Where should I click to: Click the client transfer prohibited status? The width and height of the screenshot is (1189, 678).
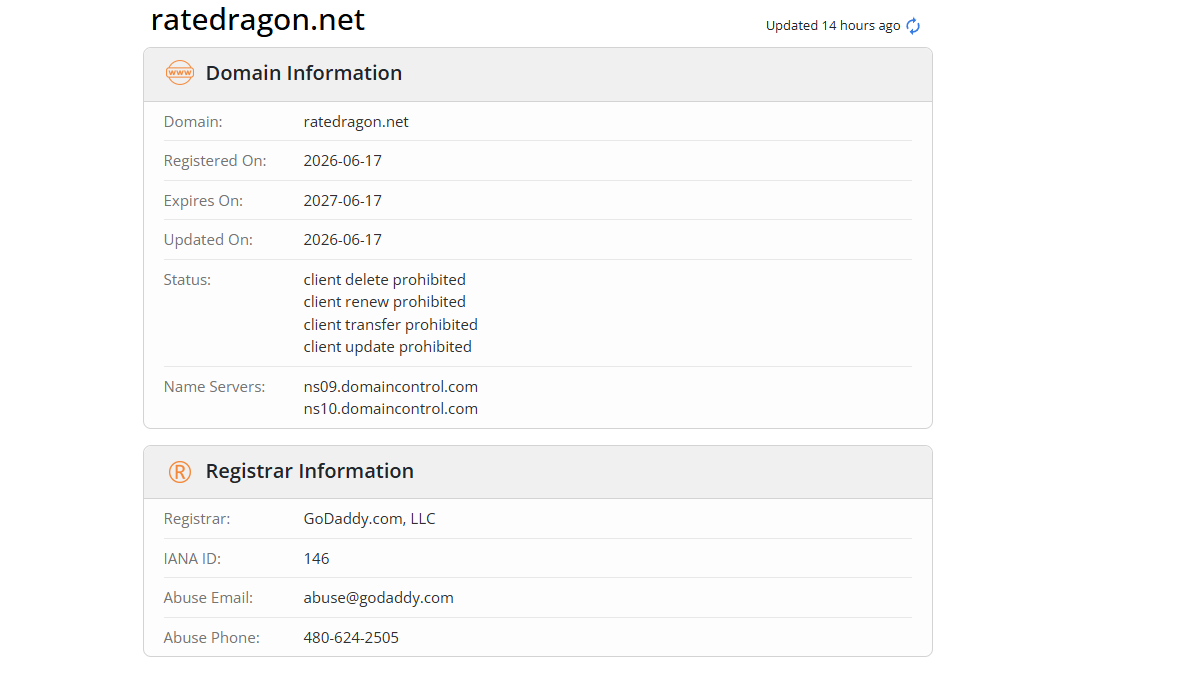(391, 325)
